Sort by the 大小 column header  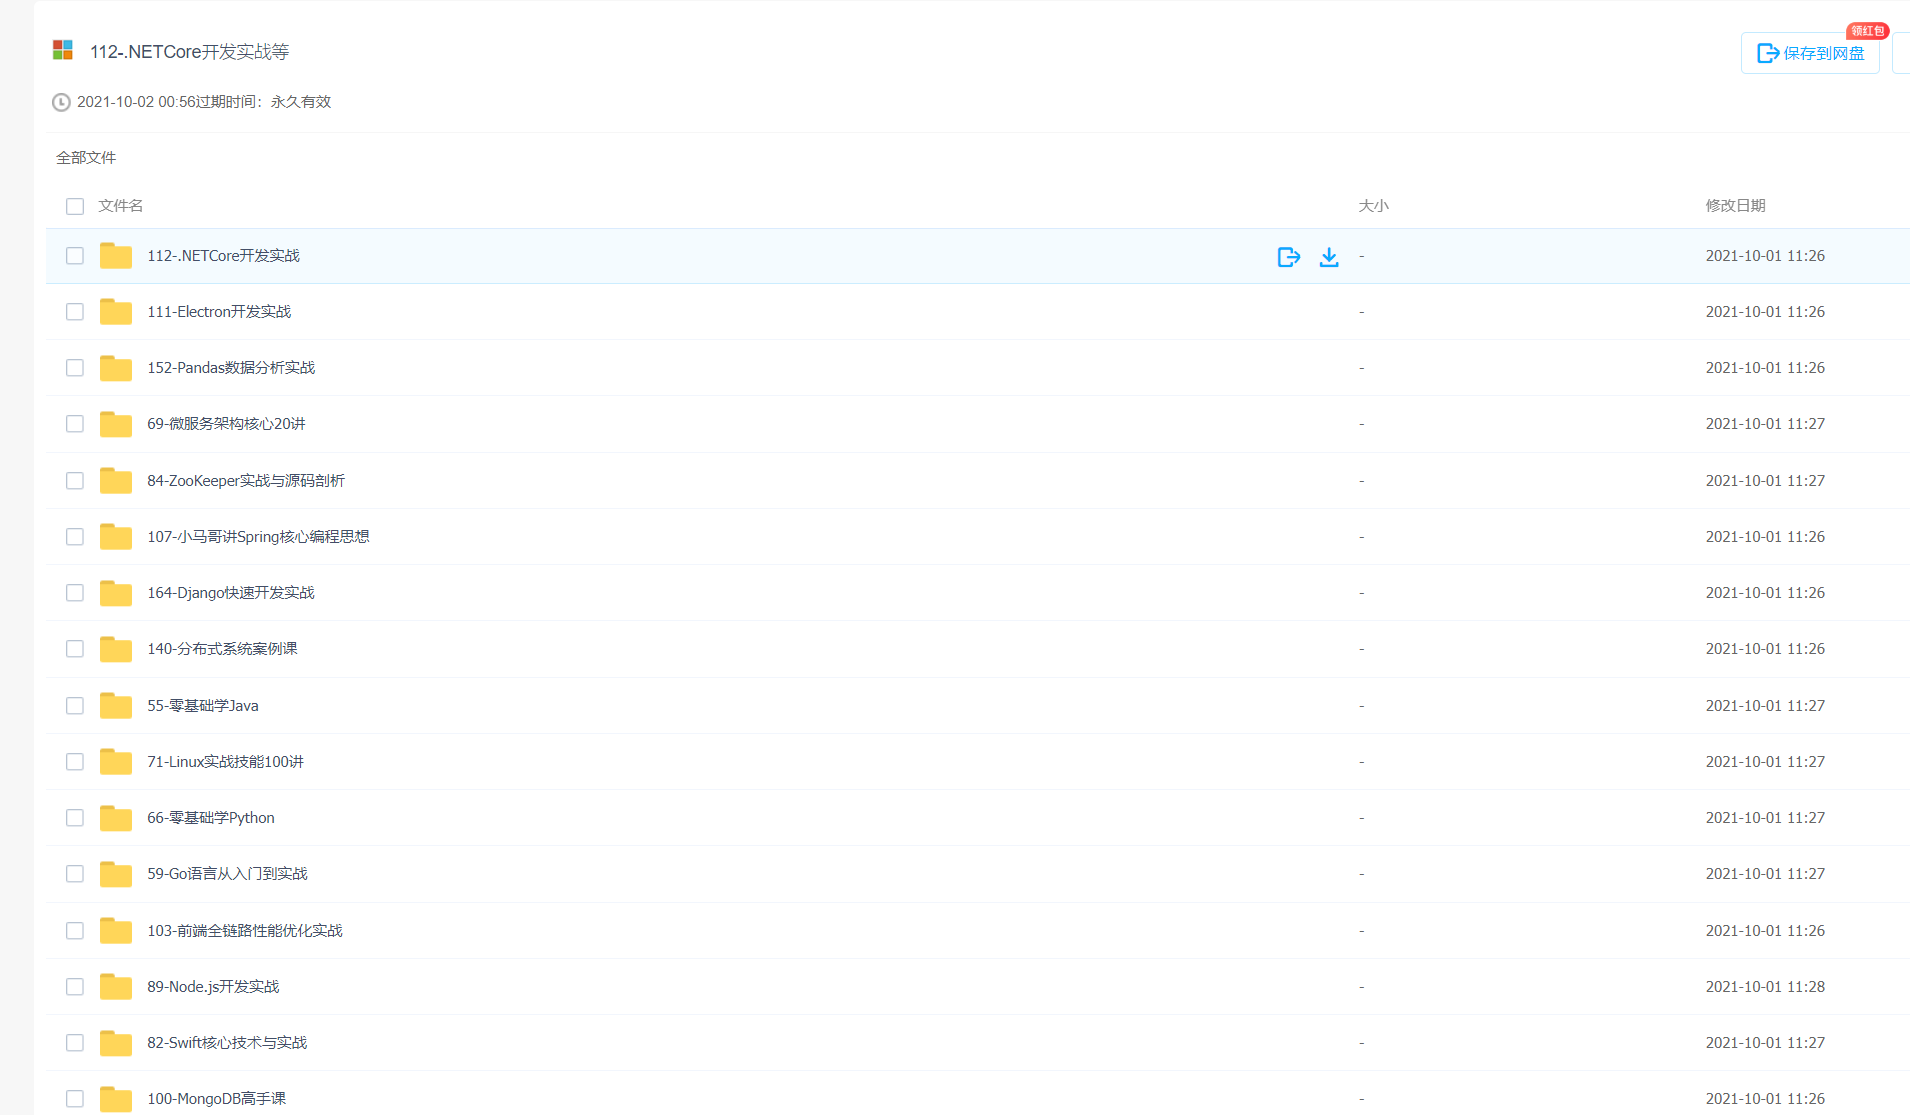1373,206
